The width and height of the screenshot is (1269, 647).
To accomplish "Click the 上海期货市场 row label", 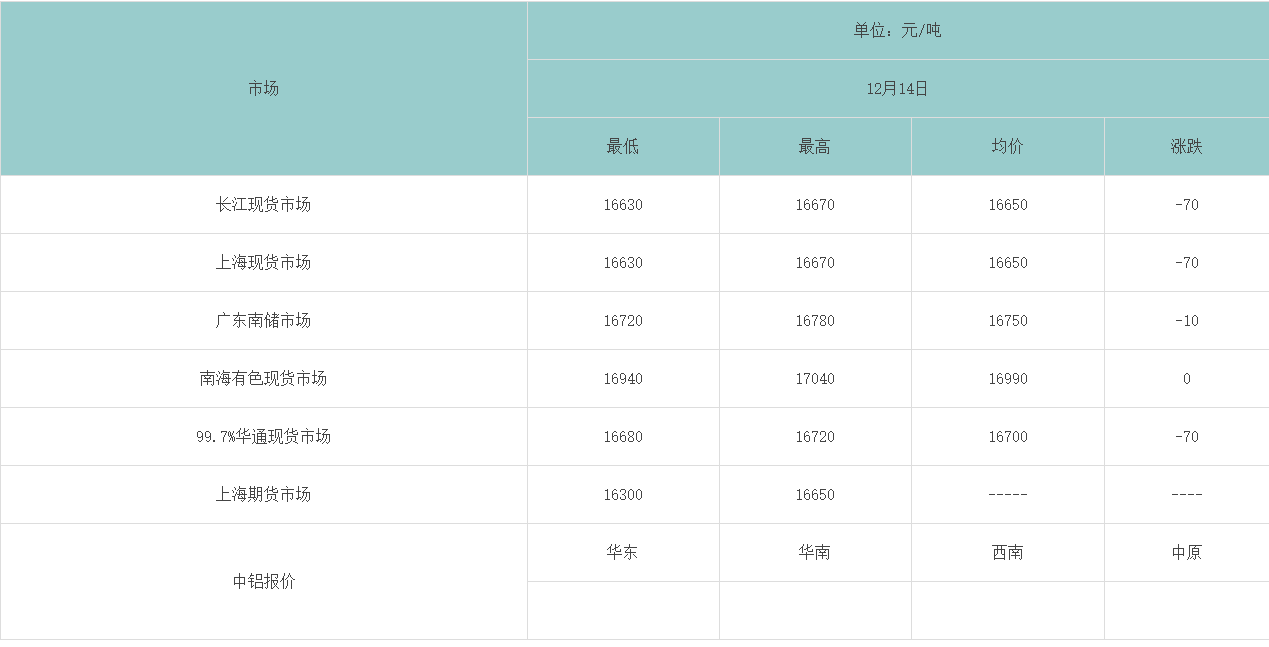I will click(x=262, y=494).
